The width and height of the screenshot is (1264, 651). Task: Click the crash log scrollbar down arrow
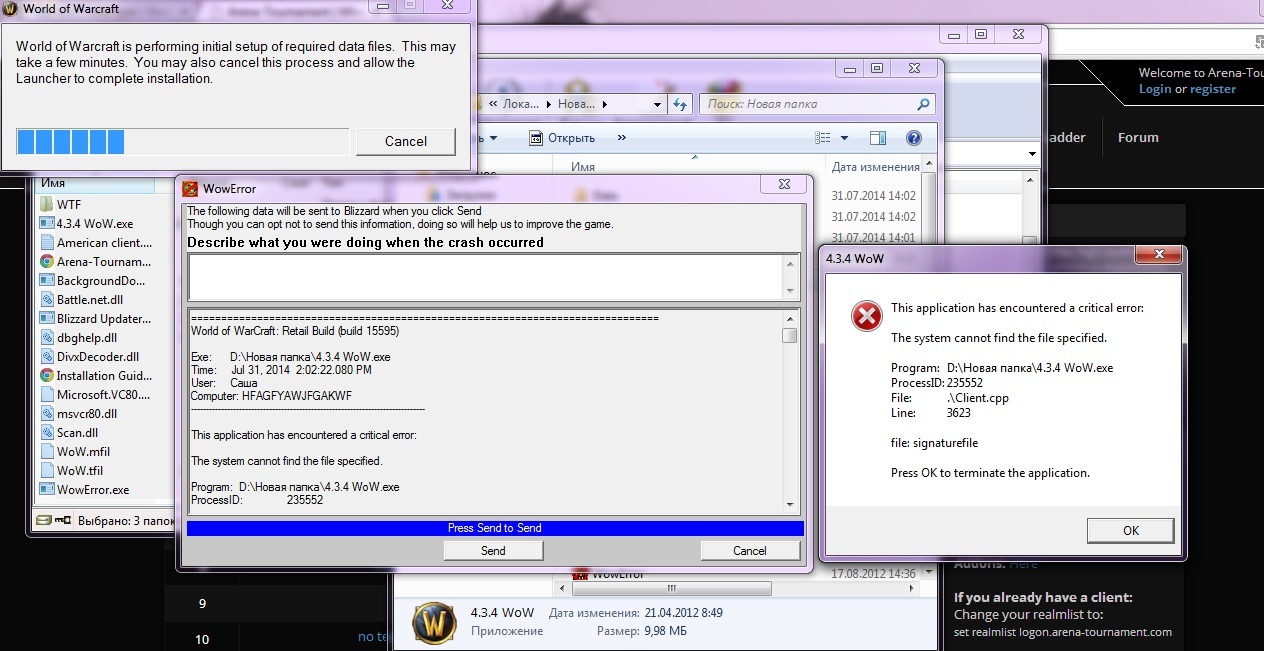[x=790, y=505]
